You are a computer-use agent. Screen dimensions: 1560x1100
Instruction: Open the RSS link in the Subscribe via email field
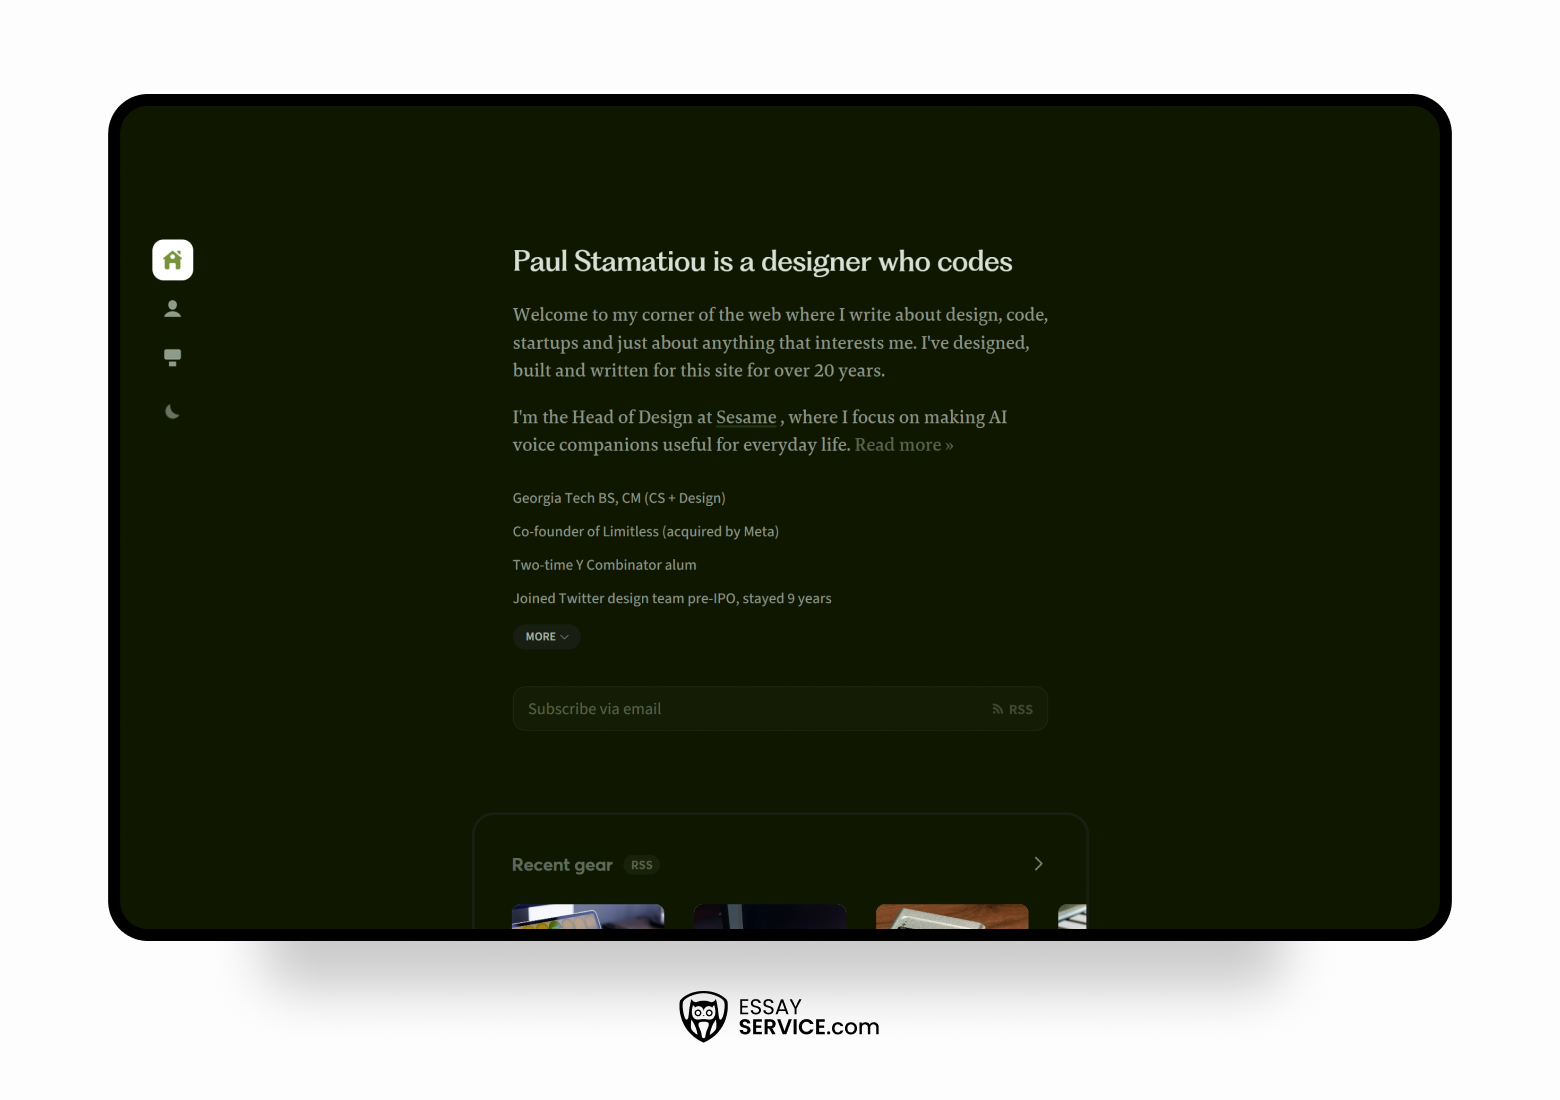pyautogui.click(x=1012, y=709)
